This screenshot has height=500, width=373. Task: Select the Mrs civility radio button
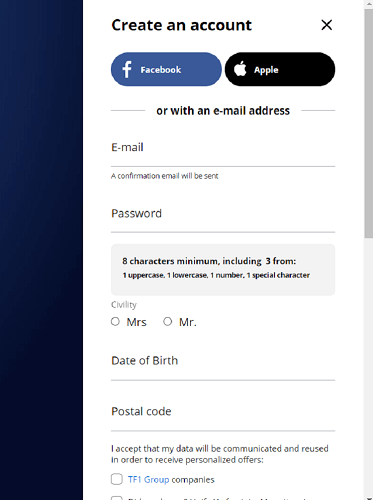[x=115, y=322]
